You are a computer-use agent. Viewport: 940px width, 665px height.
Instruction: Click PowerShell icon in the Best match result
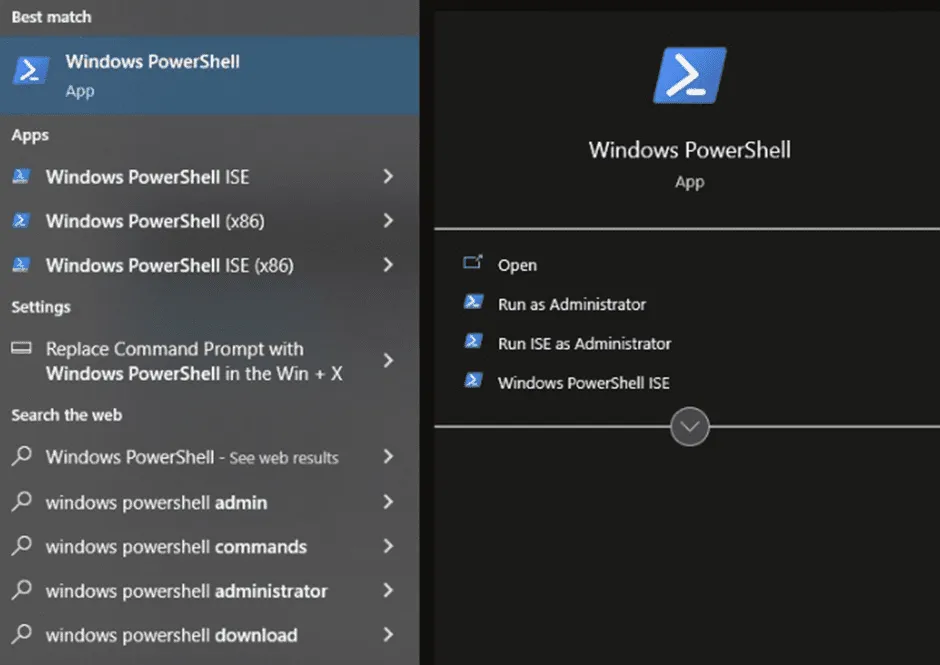tap(31, 71)
